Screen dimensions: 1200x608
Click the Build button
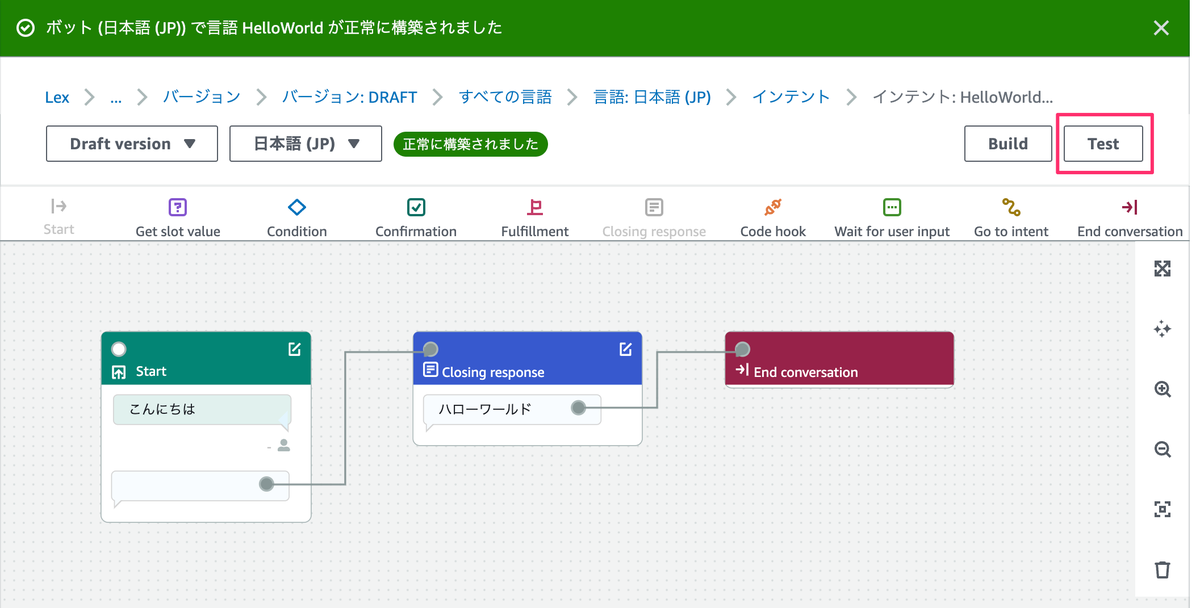click(x=1007, y=143)
